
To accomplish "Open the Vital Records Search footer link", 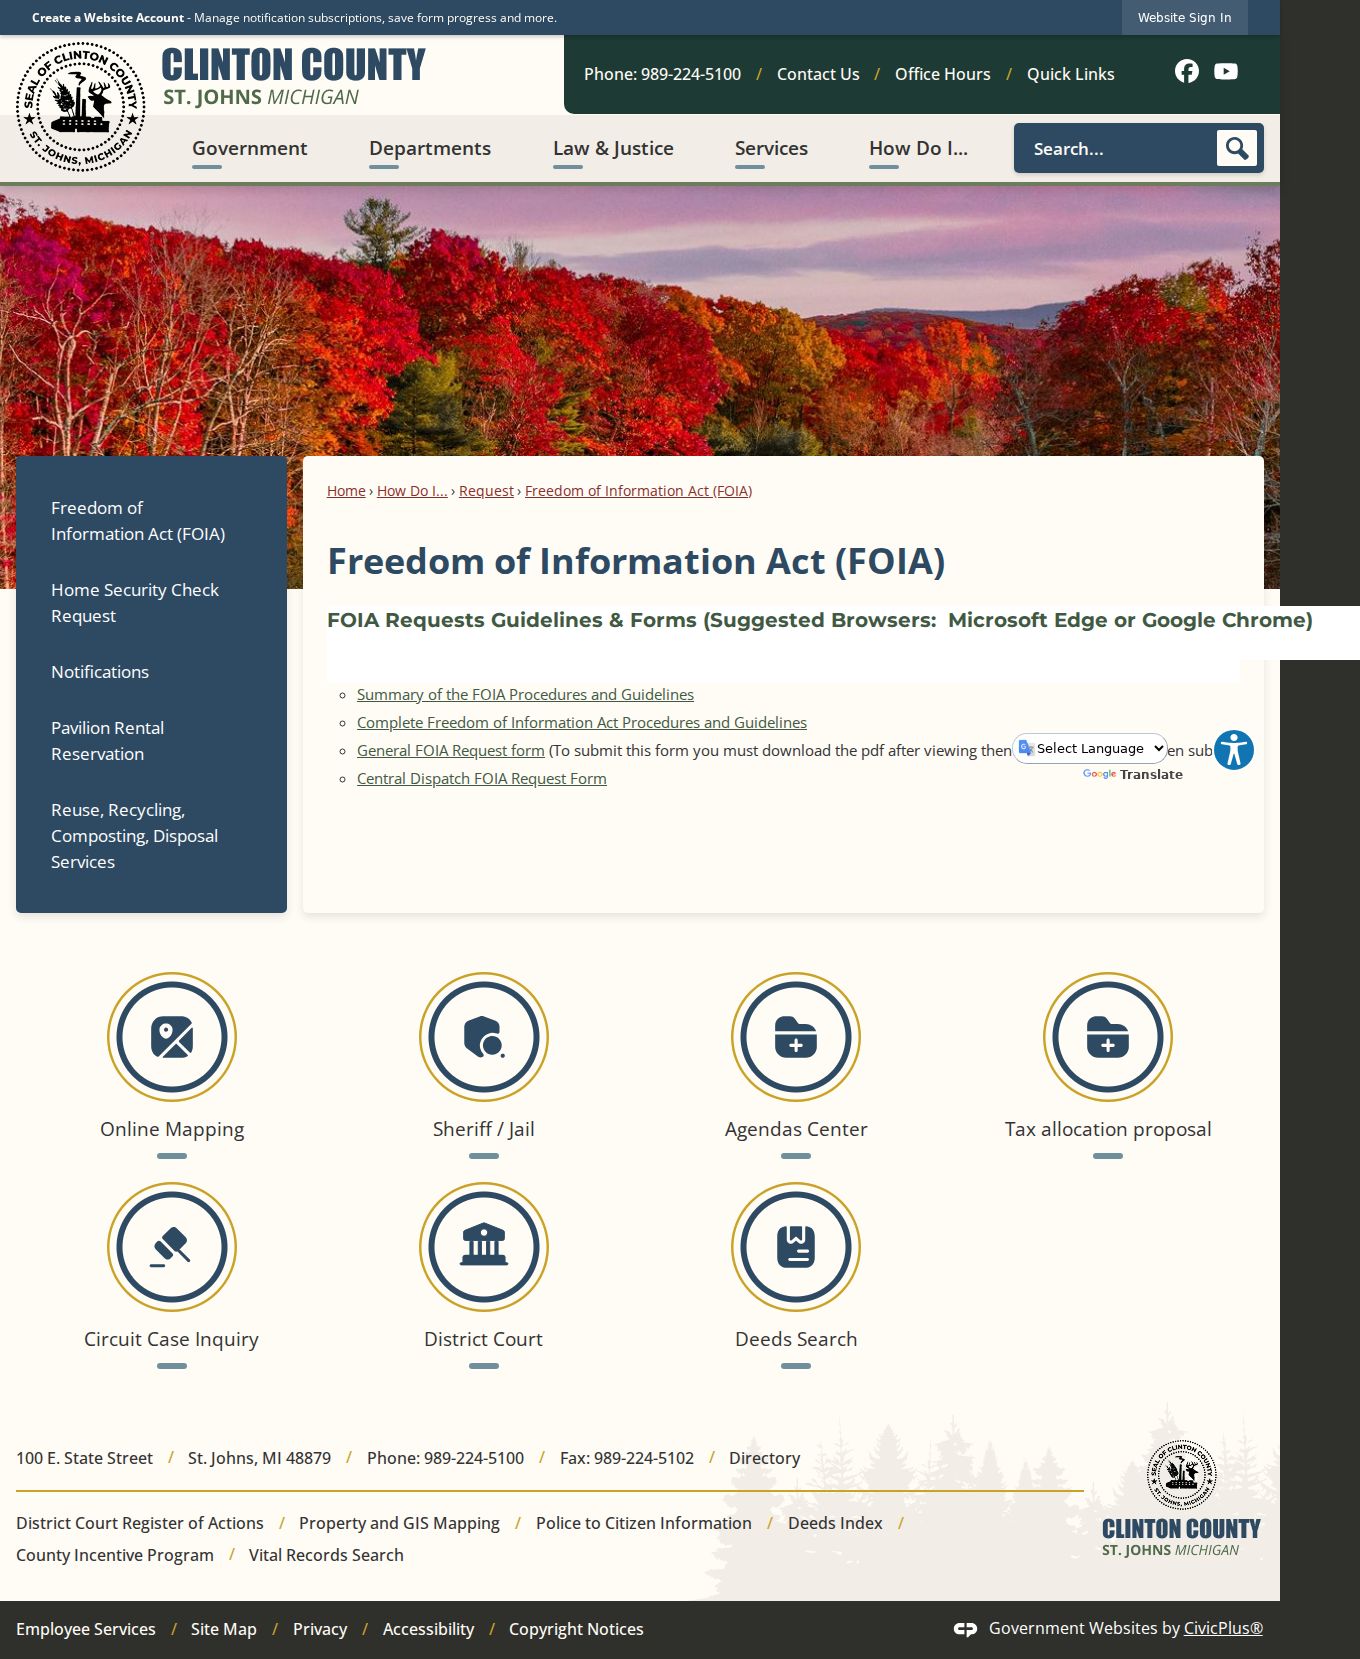I will click(x=326, y=1555).
